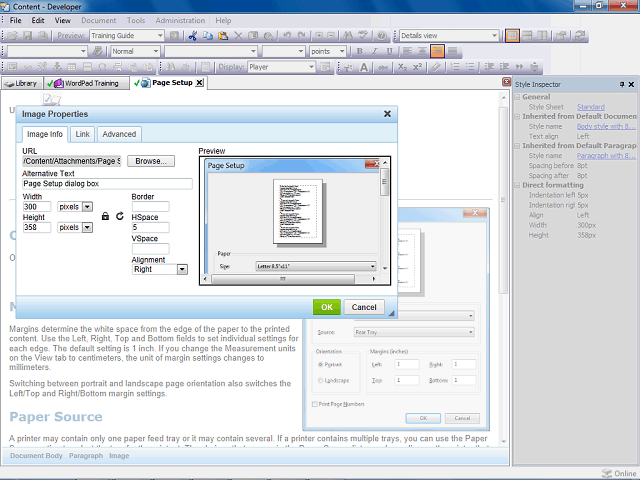This screenshot has height=480, width=640.
Task: Collapse the Direct formatting section
Action: (x=518, y=185)
